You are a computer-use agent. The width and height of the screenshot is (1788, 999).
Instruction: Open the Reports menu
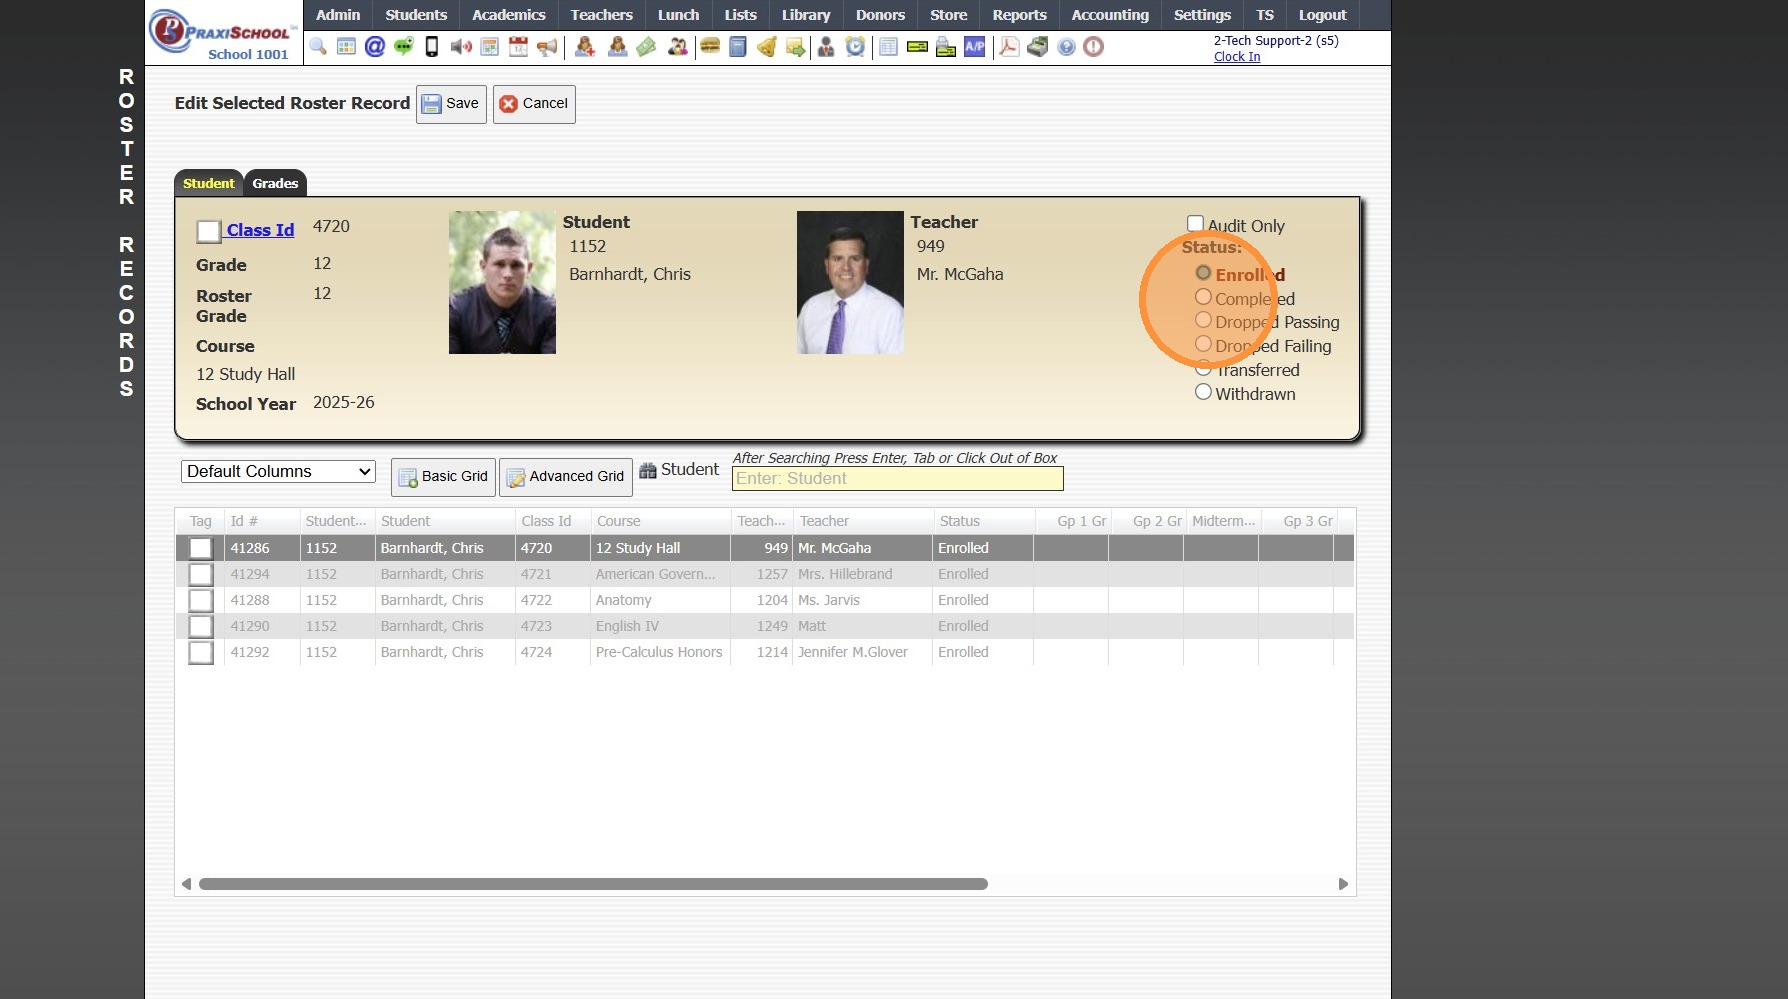(x=1020, y=15)
